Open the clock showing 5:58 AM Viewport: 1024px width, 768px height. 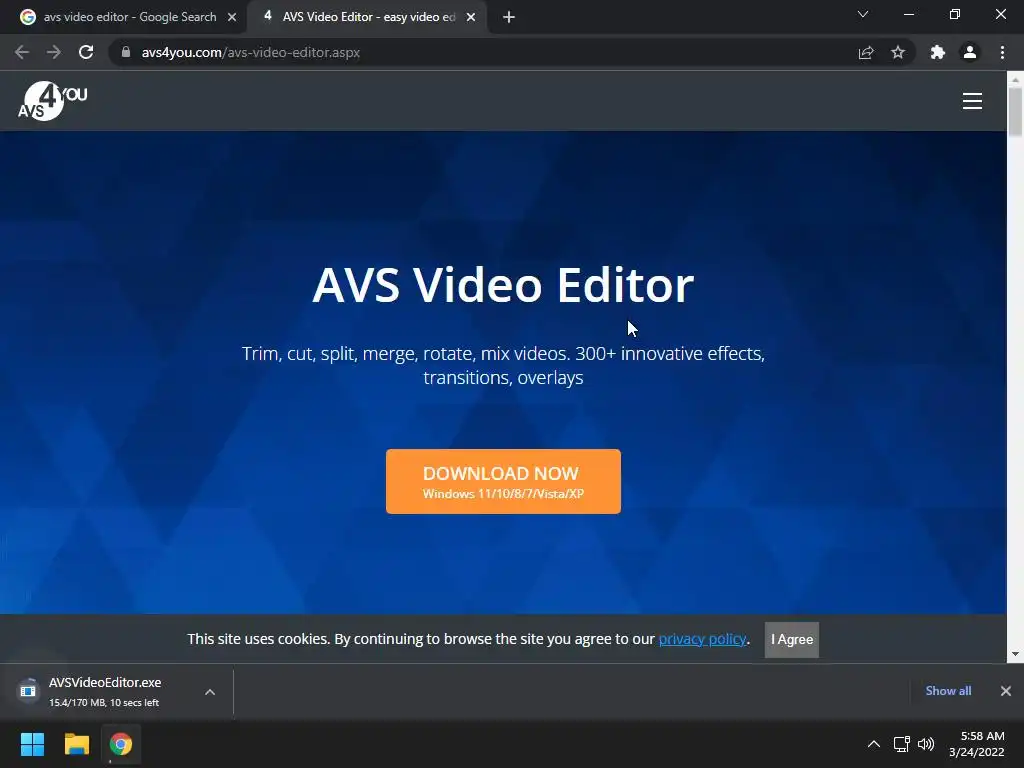[x=976, y=744]
